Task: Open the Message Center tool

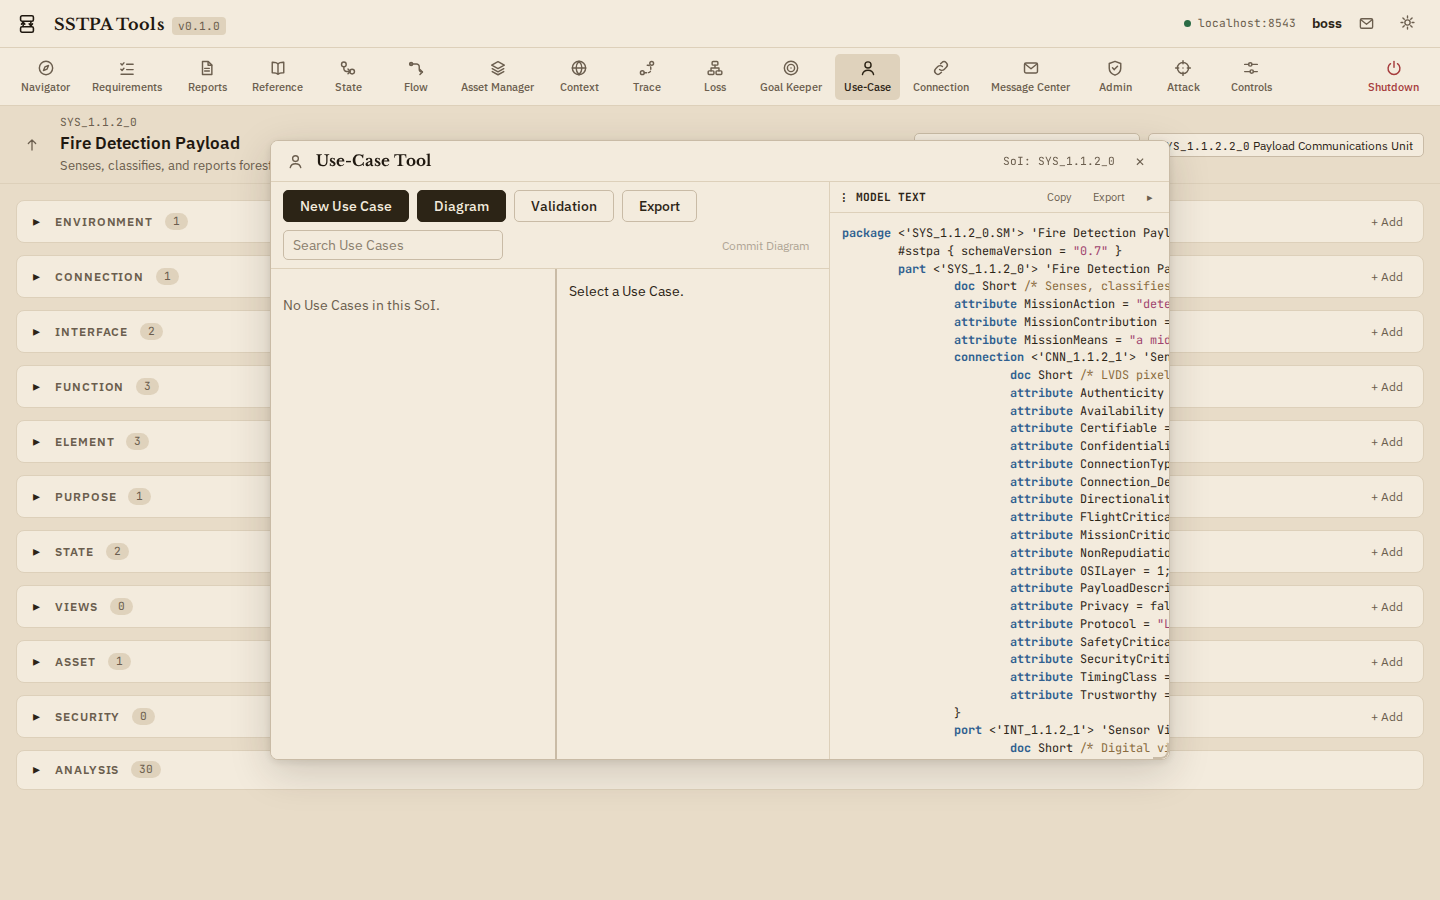Action: point(1030,77)
